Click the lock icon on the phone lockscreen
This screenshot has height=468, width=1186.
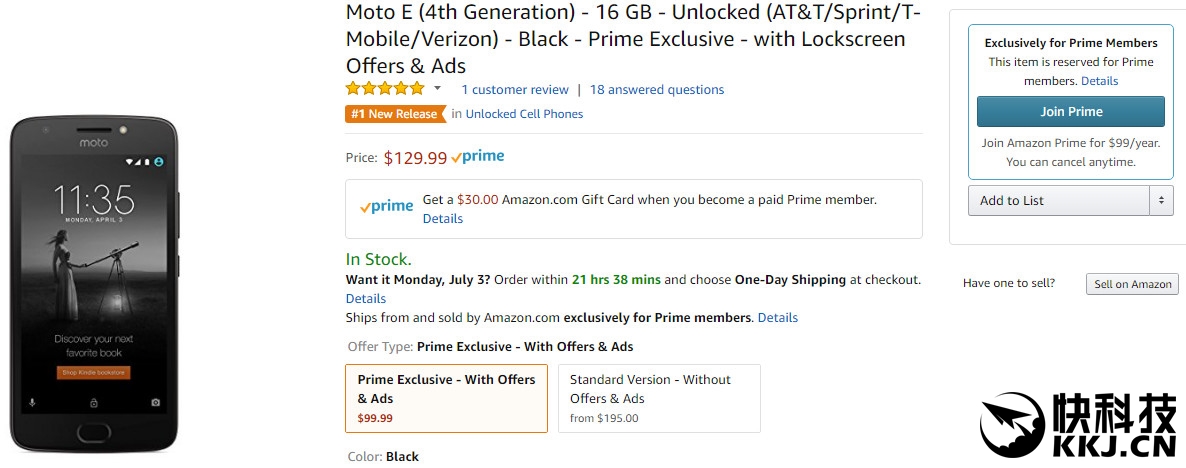(x=93, y=403)
